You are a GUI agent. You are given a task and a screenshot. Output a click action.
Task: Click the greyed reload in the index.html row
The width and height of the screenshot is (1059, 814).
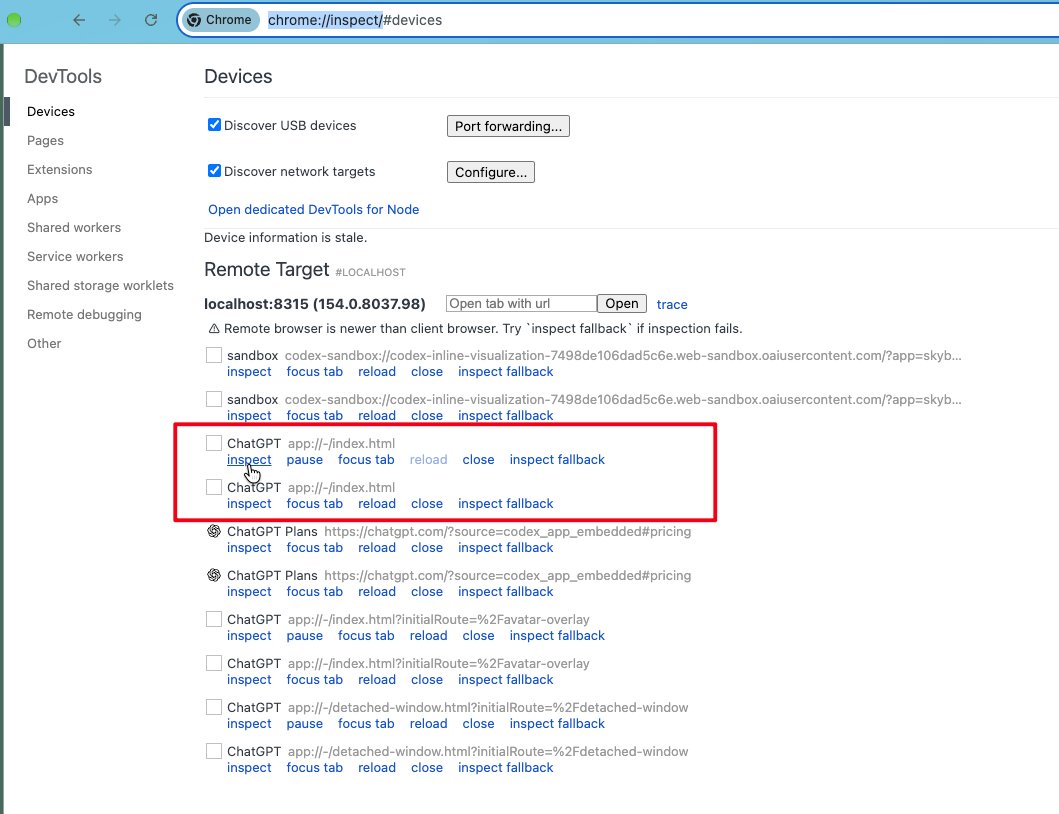coord(428,460)
